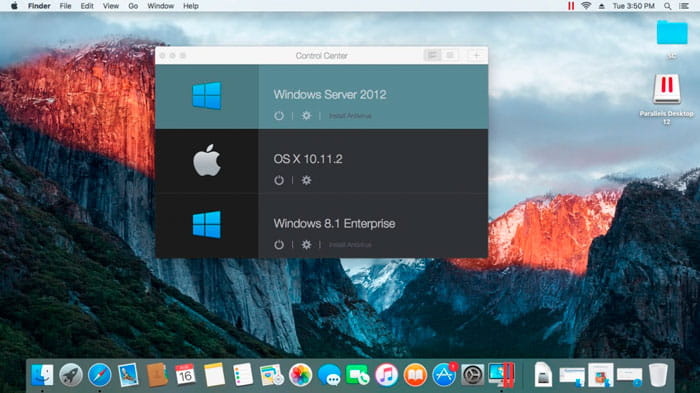Open the Apple menu
Image resolution: width=700 pixels, height=393 pixels.
[14, 6]
